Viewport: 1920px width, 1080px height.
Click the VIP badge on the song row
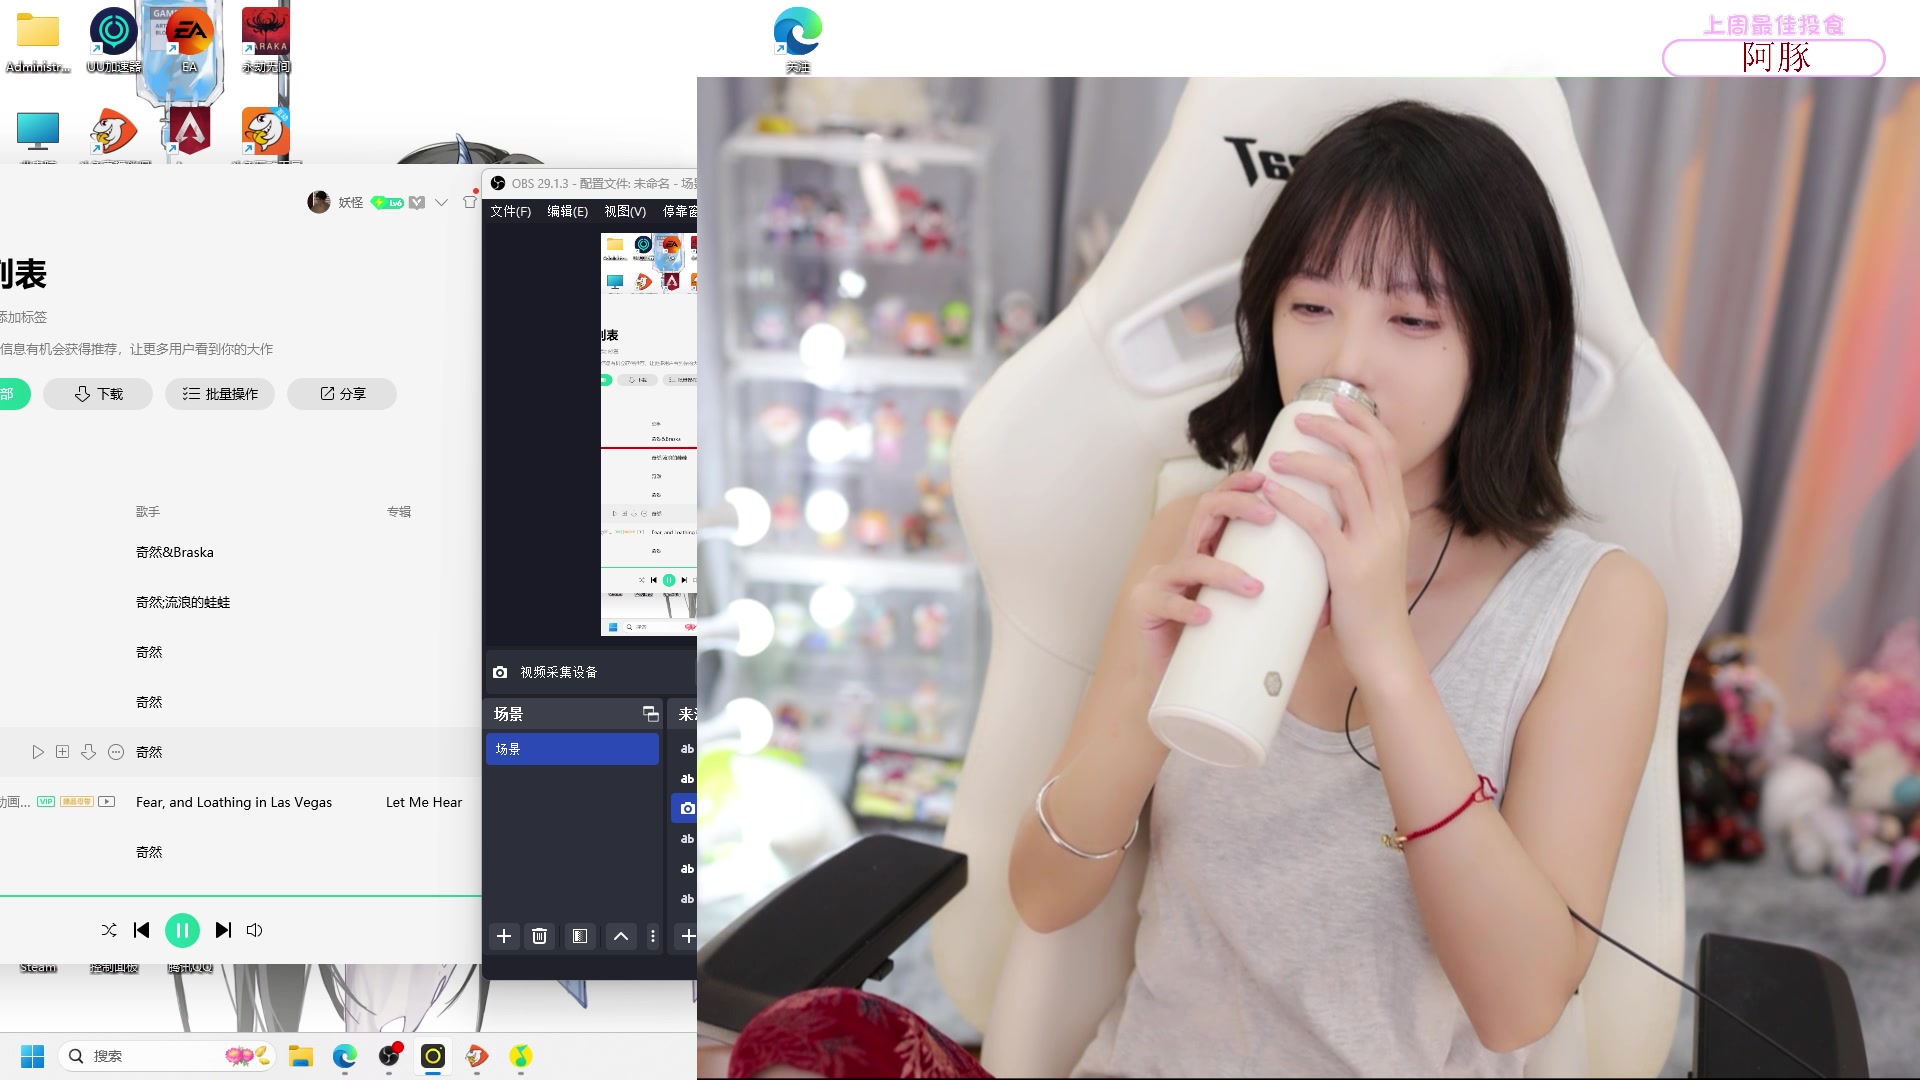pos(46,802)
